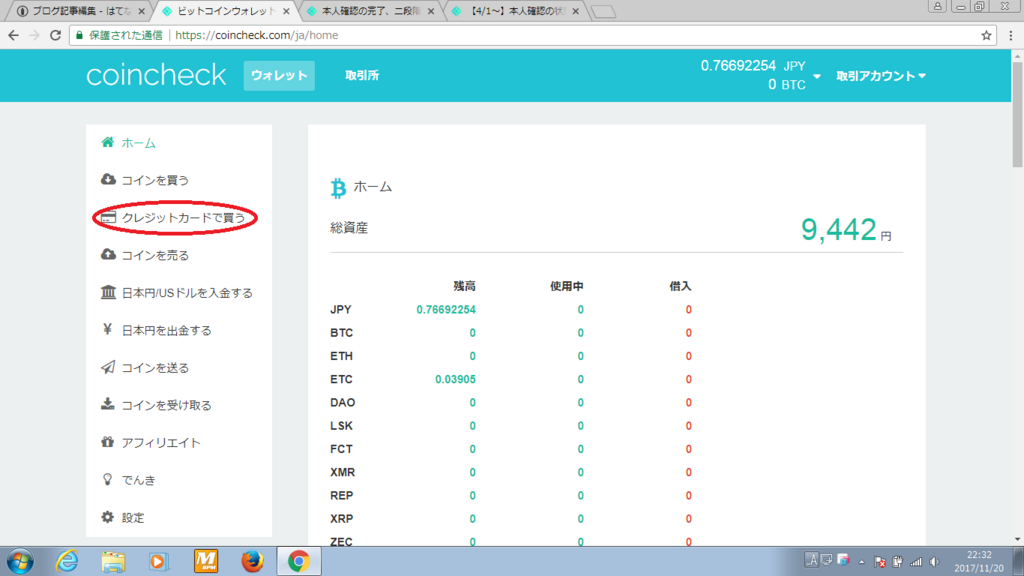Screen dimensions: 1024x576
Task: Click Chrome icon in taskbar
Action: [x=298, y=562]
